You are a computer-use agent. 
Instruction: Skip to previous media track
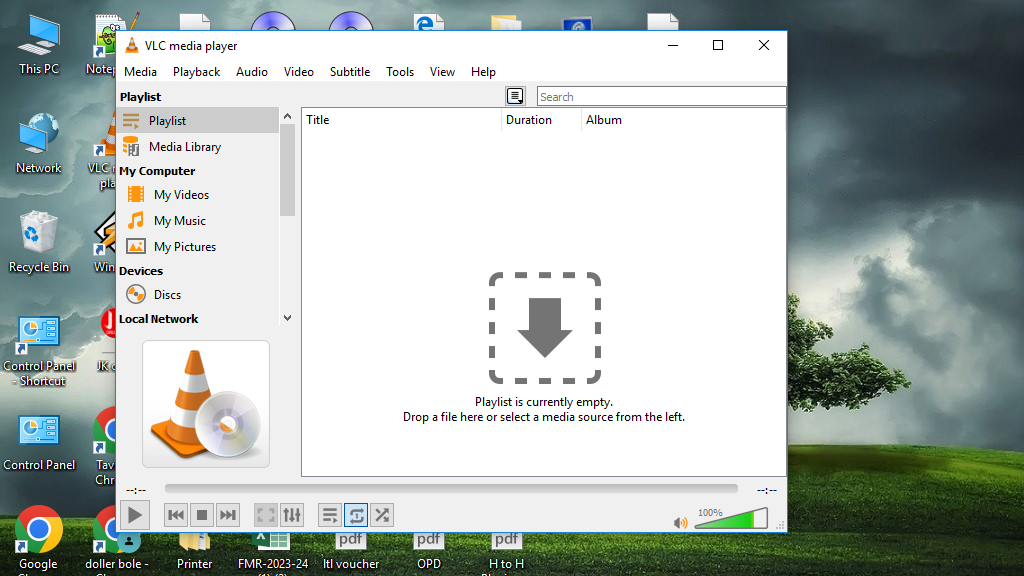pyautogui.click(x=176, y=515)
